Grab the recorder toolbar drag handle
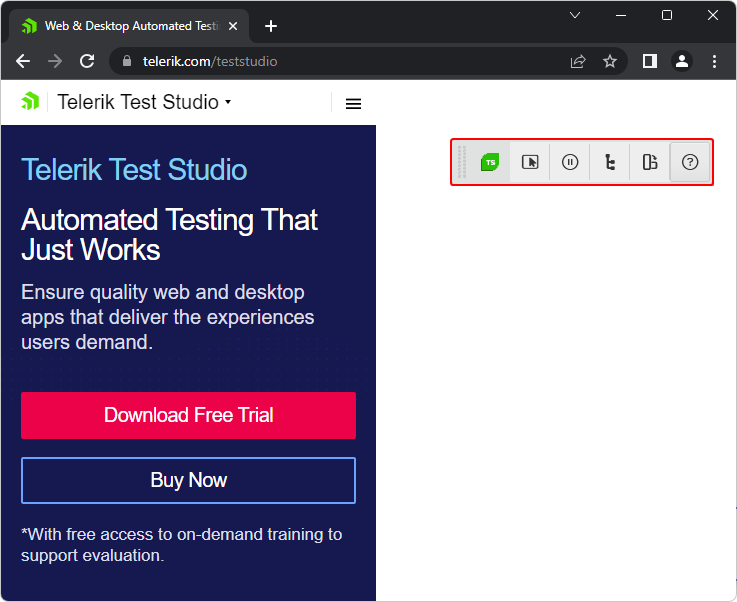This screenshot has height=602, width=737. 462,162
